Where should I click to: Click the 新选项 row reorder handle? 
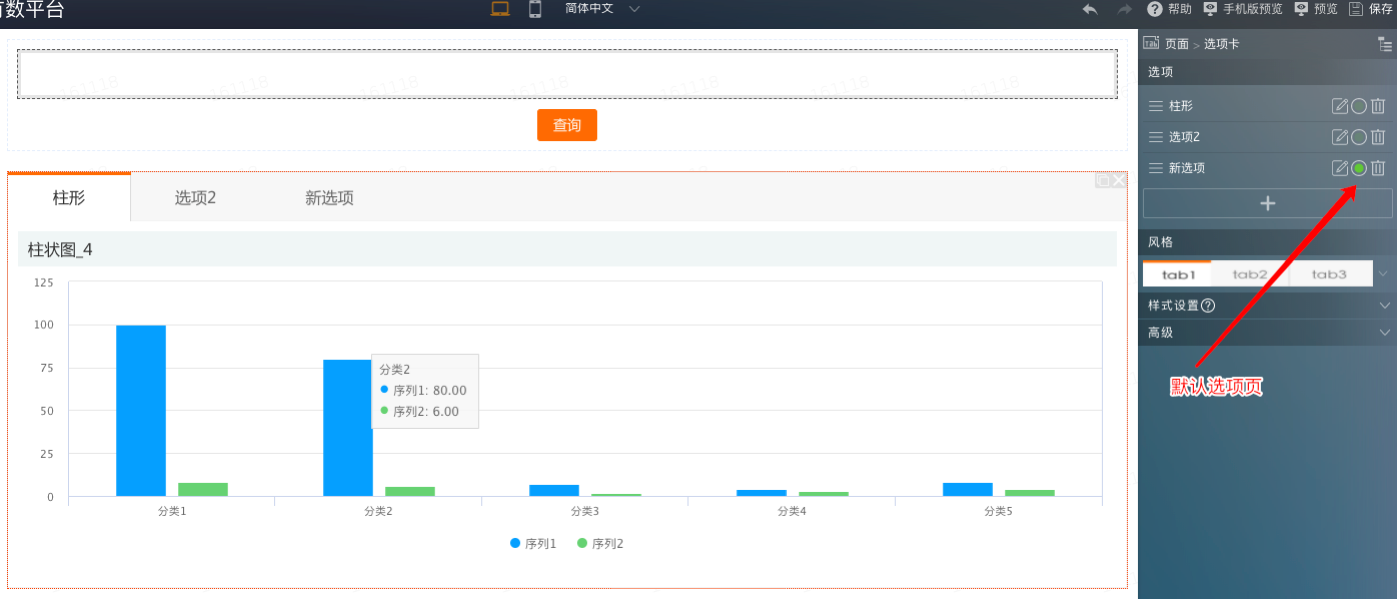pyautogui.click(x=1155, y=168)
